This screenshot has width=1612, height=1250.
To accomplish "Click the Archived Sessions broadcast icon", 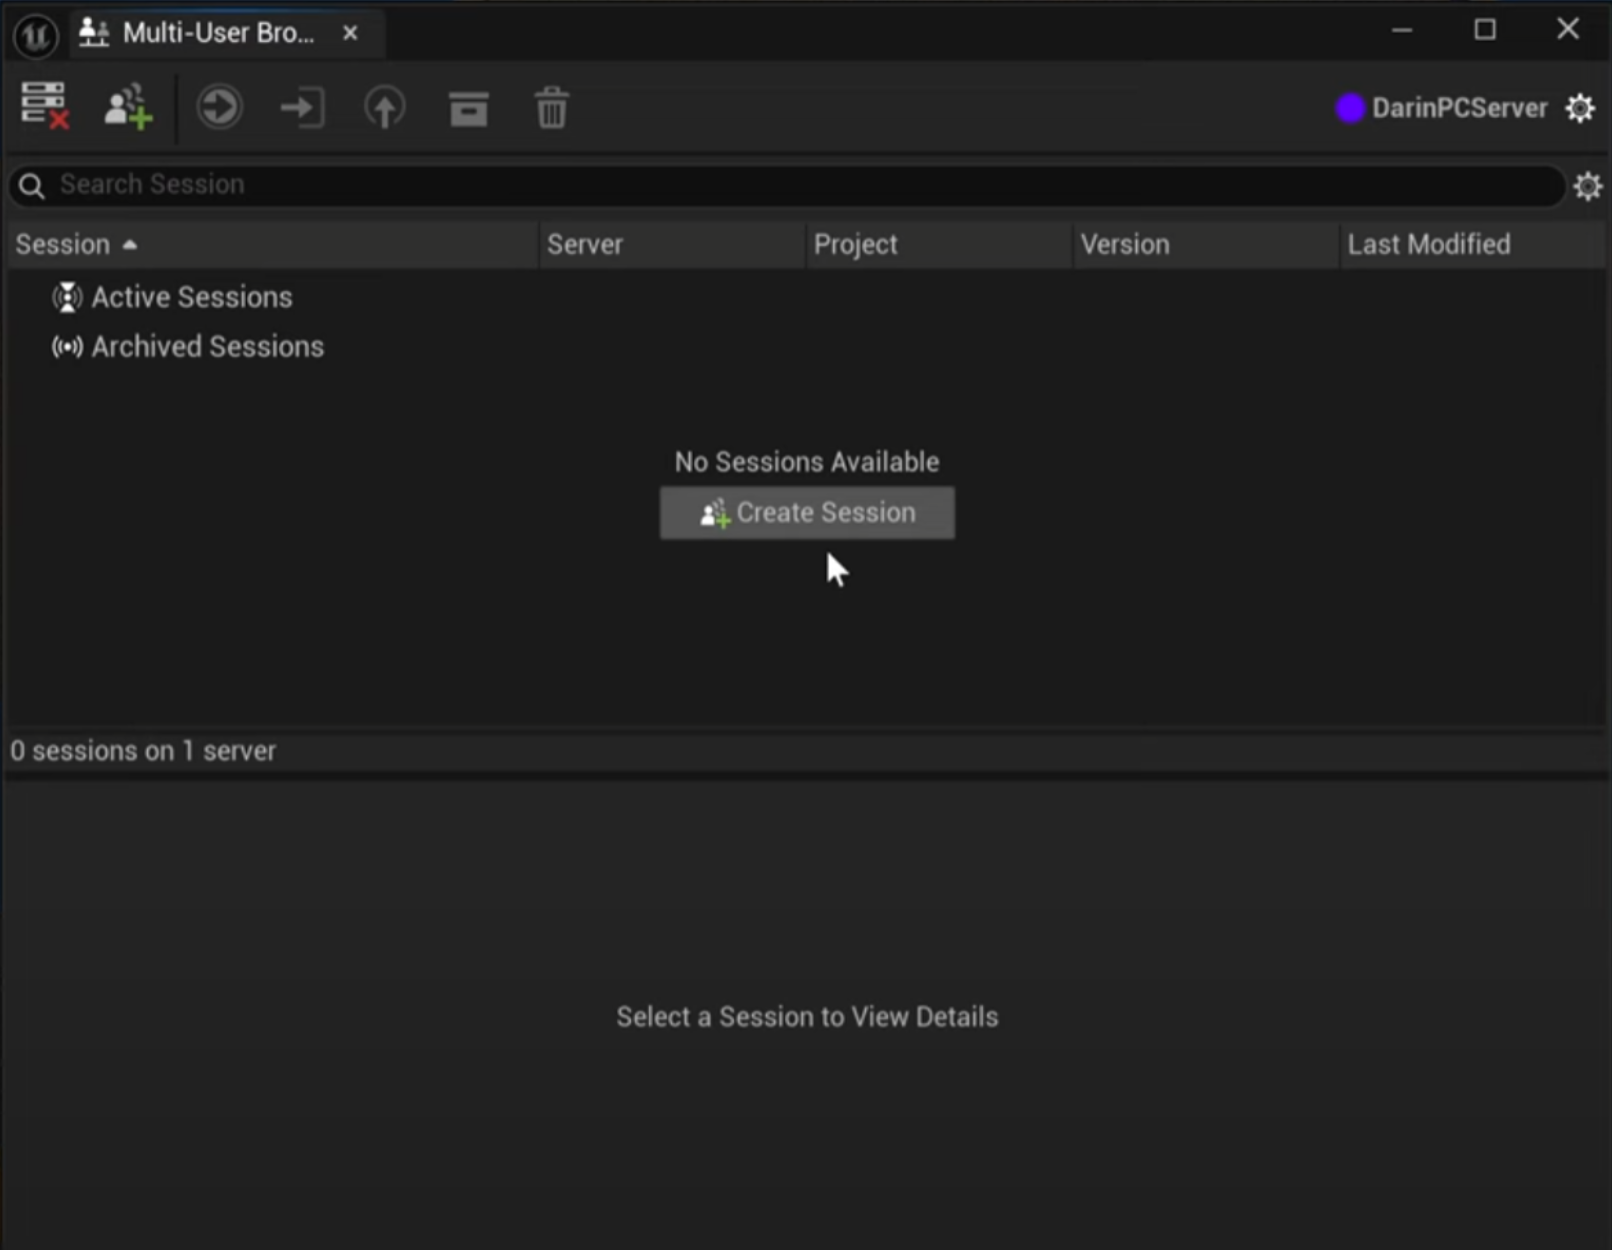I will (67, 347).
